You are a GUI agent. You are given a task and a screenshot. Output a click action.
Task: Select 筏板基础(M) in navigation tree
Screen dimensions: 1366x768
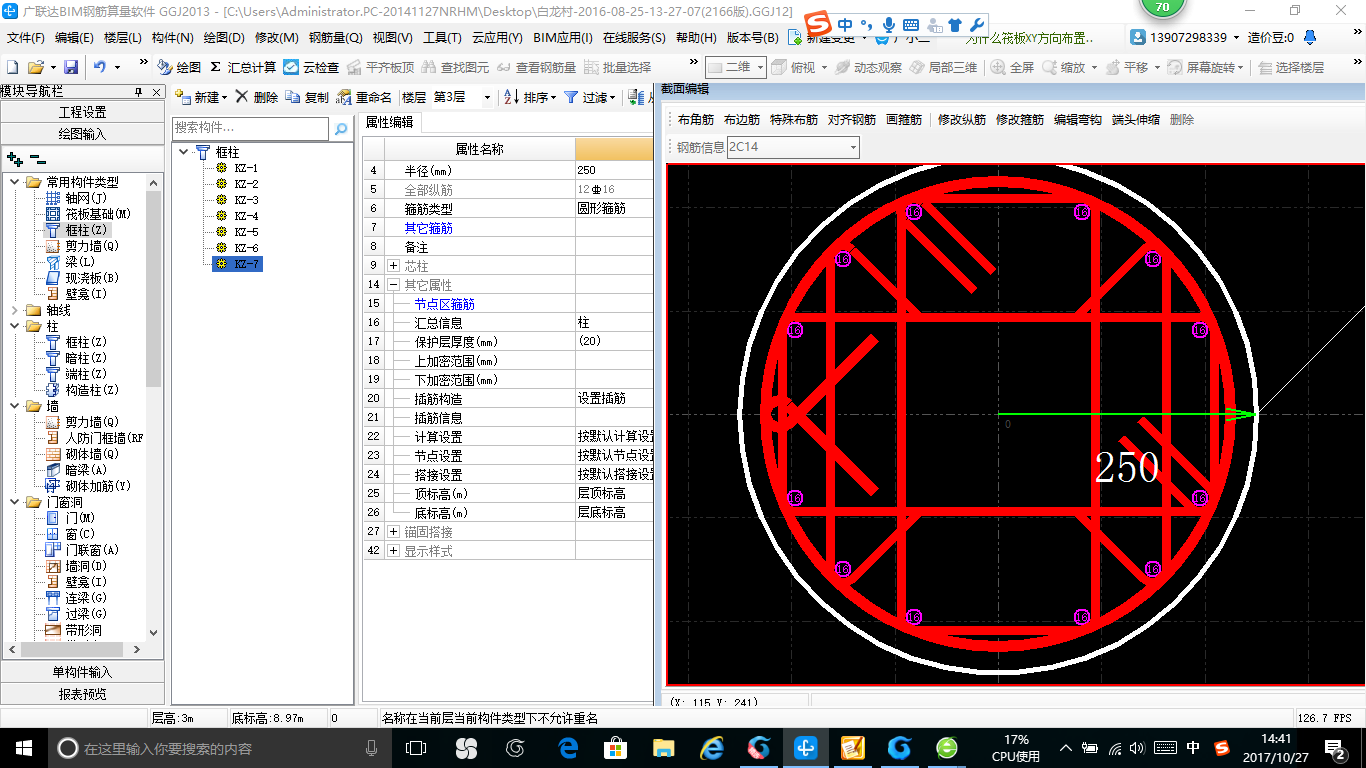(98, 214)
